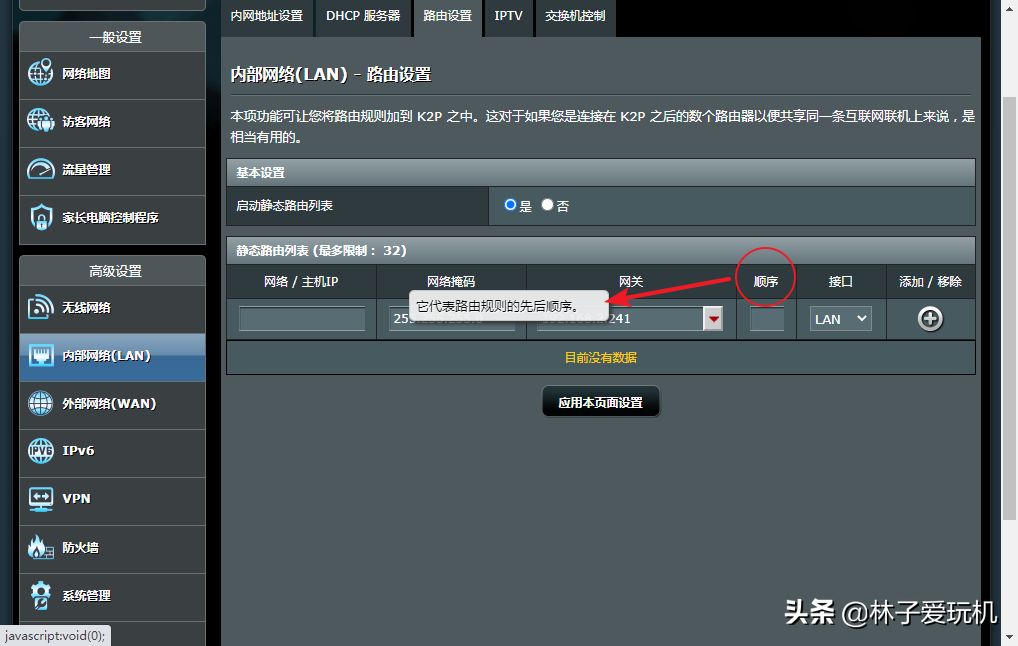Click the 流量管理 gauge icon

(x=41, y=169)
